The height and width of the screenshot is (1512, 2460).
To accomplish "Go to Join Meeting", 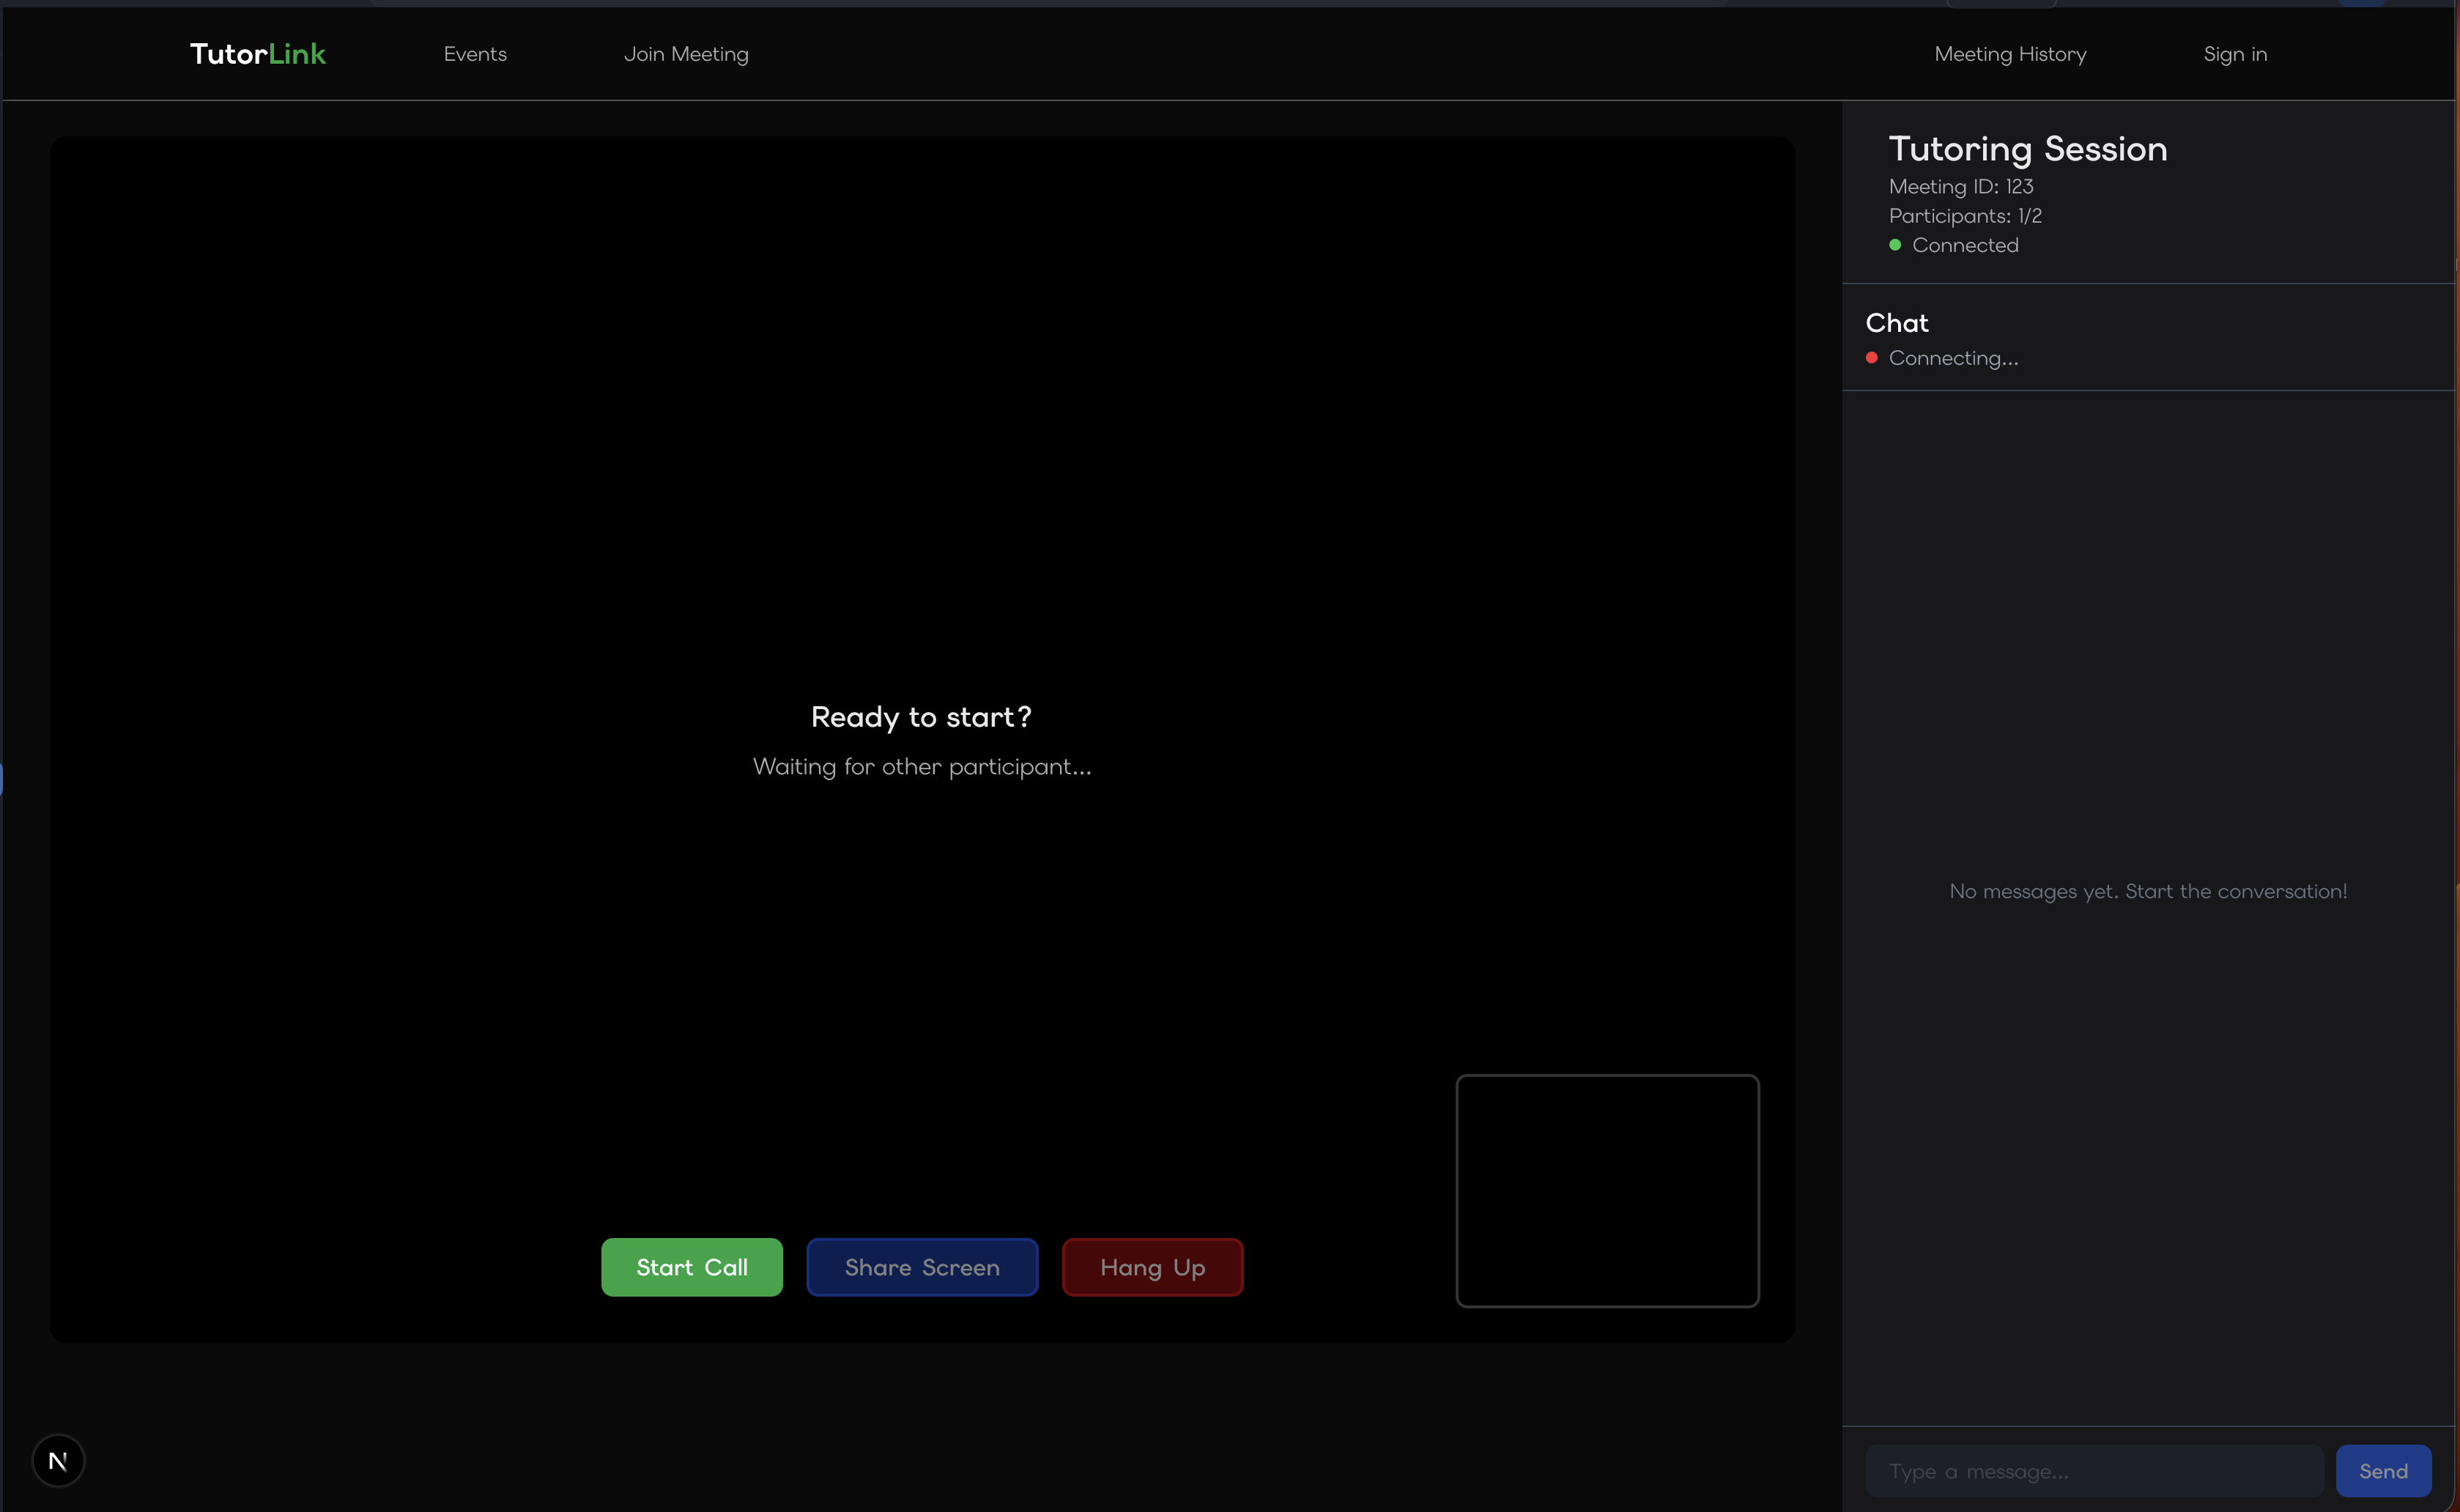I will [x=686, y=54].
